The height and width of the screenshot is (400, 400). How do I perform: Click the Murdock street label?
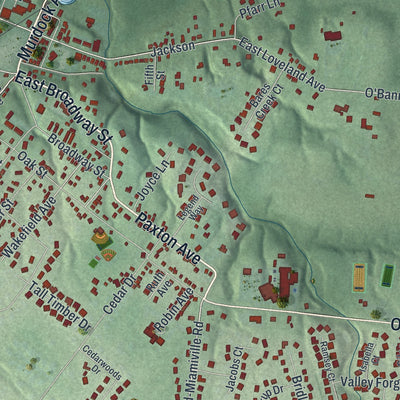tap(39, 31)
